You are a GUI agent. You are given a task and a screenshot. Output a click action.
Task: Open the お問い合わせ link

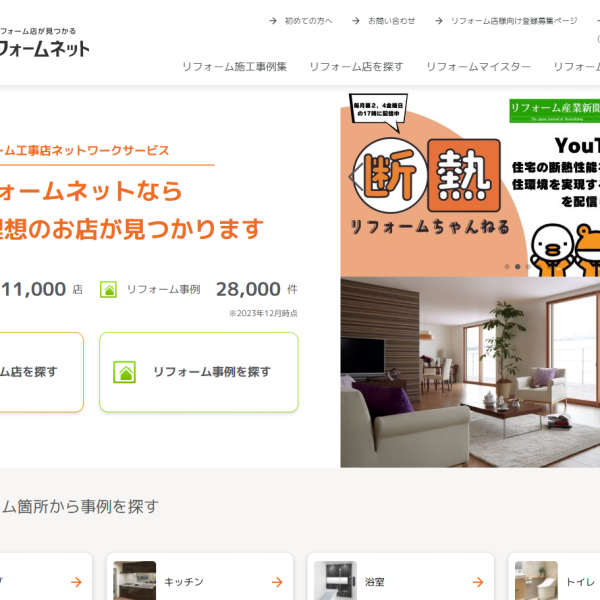coord(391,21)
